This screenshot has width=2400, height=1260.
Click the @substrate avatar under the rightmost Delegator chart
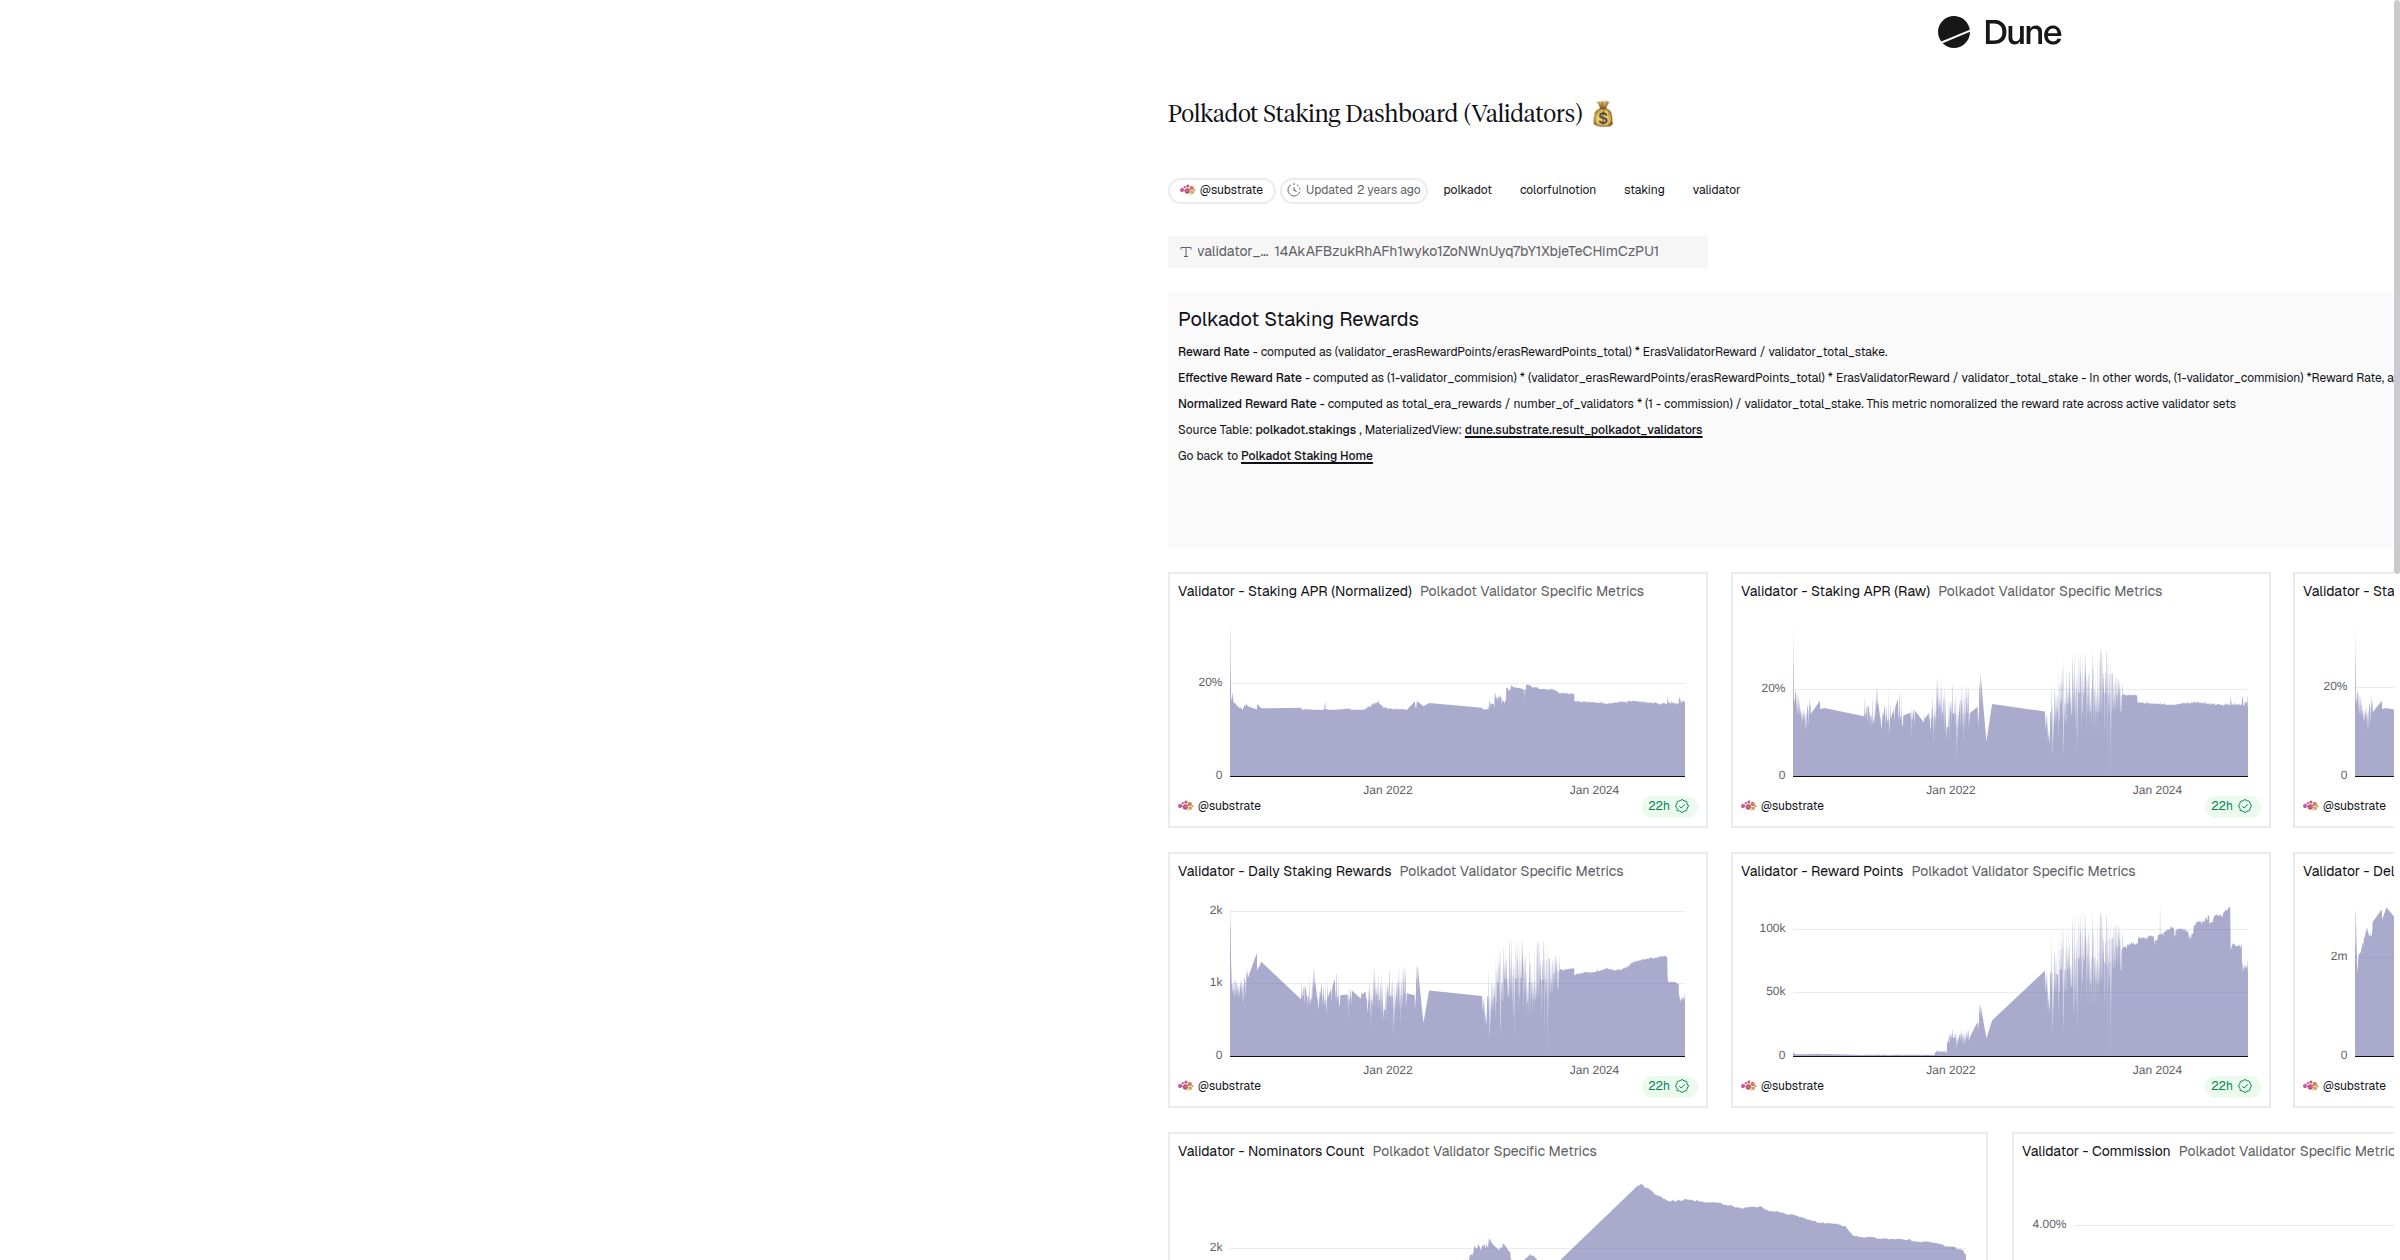click(2312, 1086)
